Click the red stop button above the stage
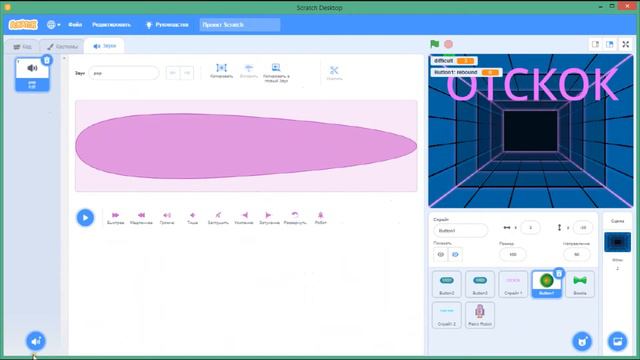 coord(448,44)
